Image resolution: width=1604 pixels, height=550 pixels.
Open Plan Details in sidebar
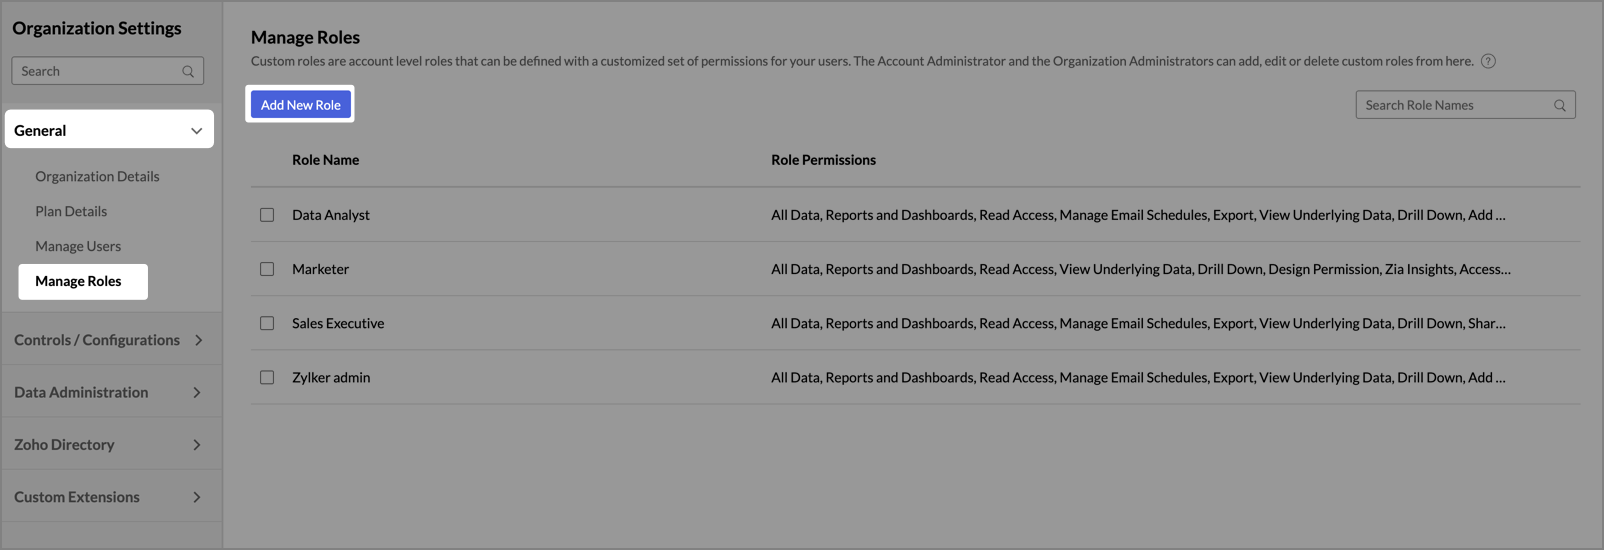71,211
